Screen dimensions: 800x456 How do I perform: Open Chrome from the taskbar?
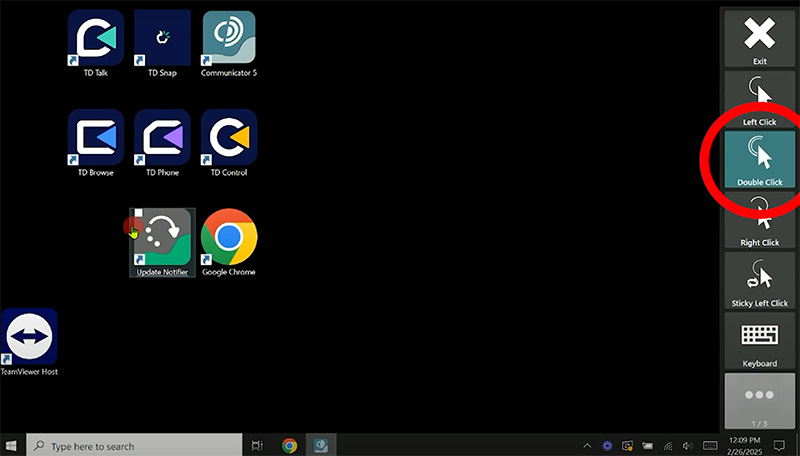[289, 446]
